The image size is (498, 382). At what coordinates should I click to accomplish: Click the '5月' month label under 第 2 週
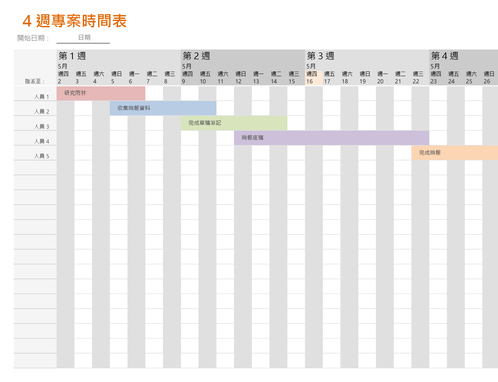(x=187, y=66)
